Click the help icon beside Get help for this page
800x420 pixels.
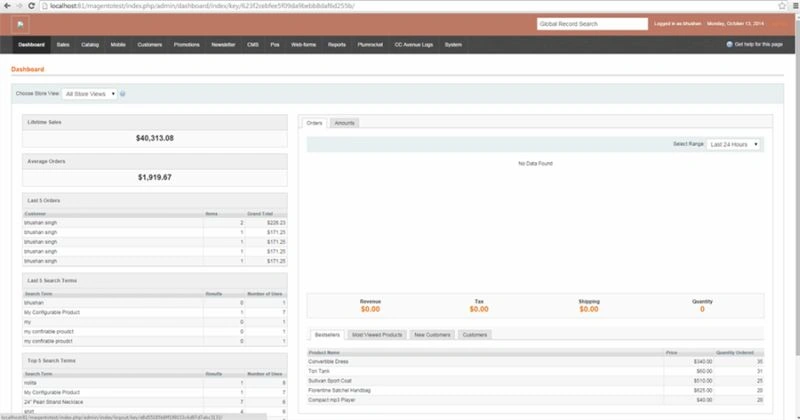[x=729, y=44]
